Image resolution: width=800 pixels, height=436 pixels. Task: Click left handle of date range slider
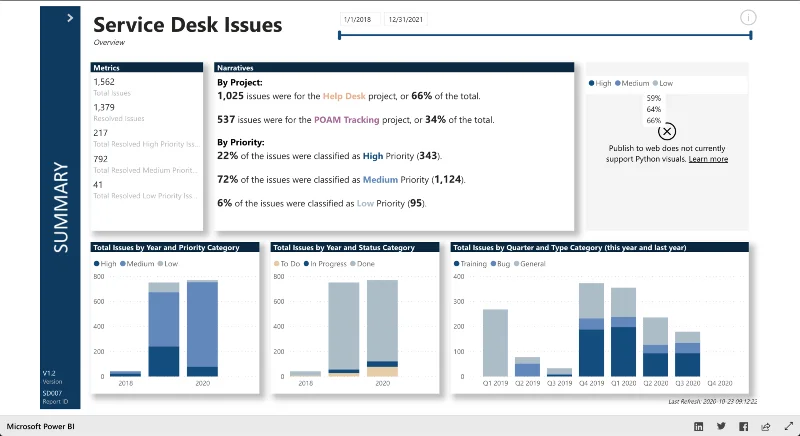click(340, 35)
